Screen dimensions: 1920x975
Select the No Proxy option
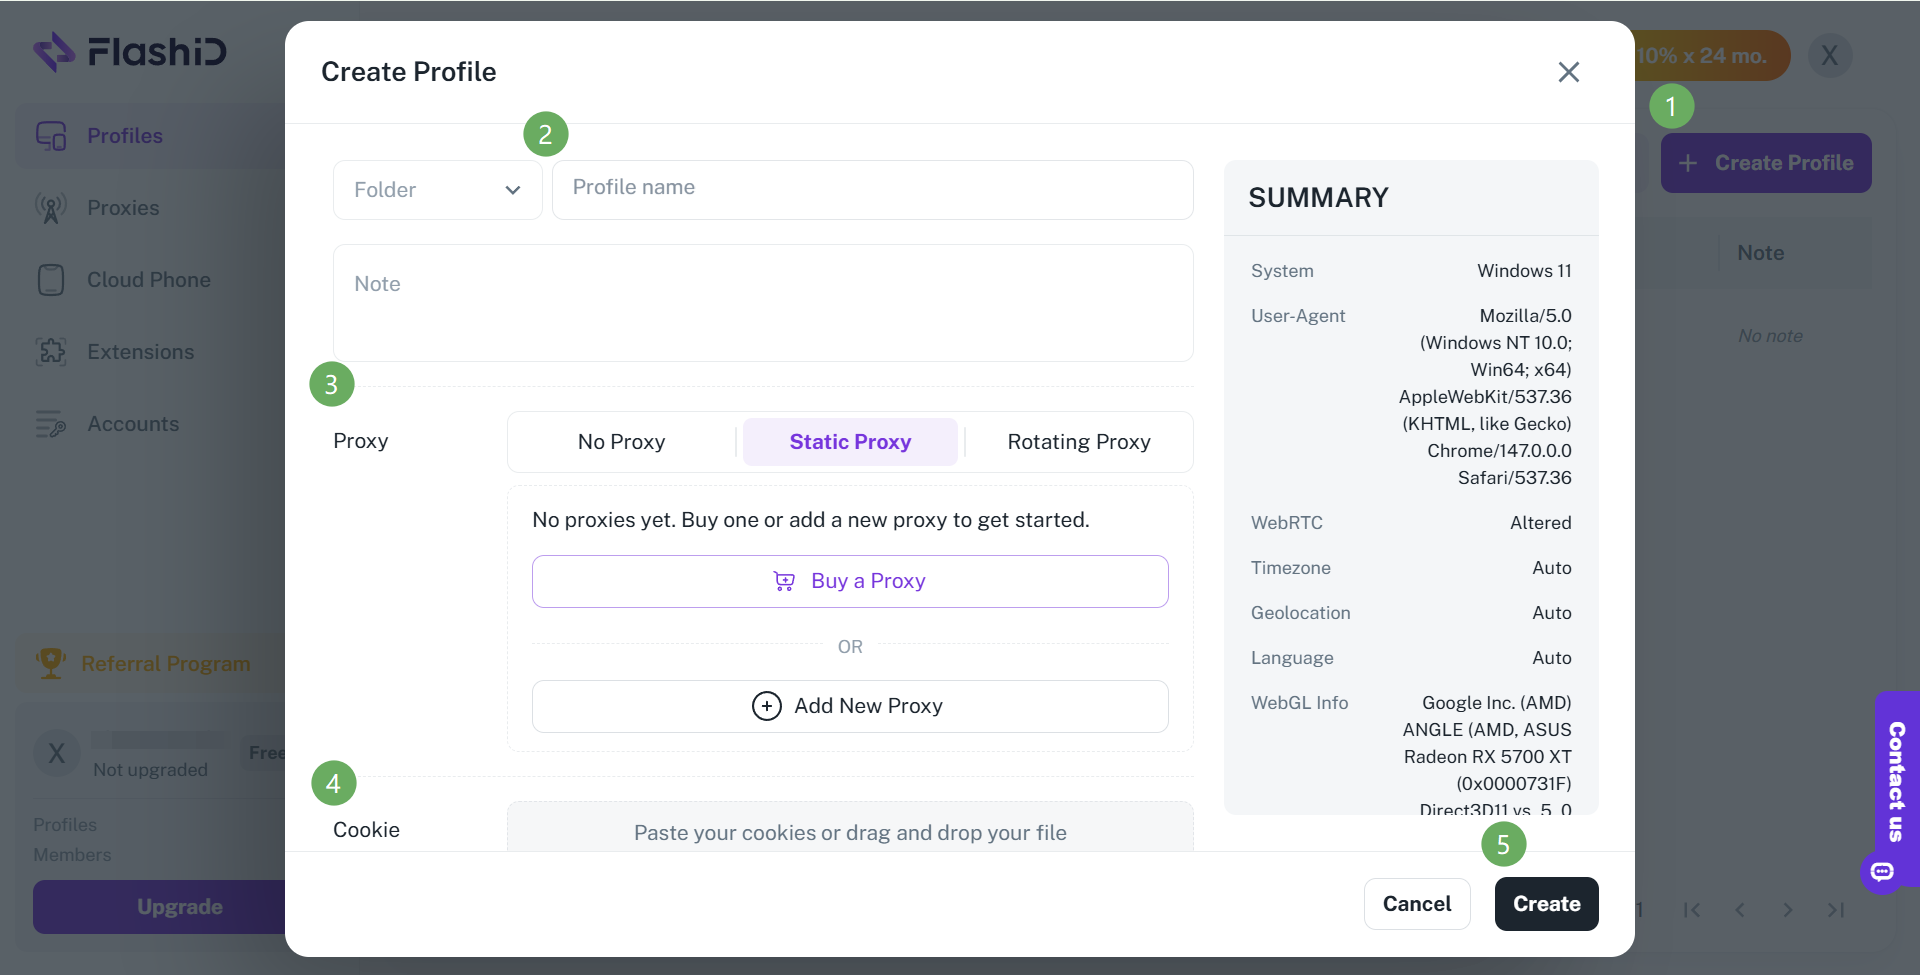click(622, 442)
